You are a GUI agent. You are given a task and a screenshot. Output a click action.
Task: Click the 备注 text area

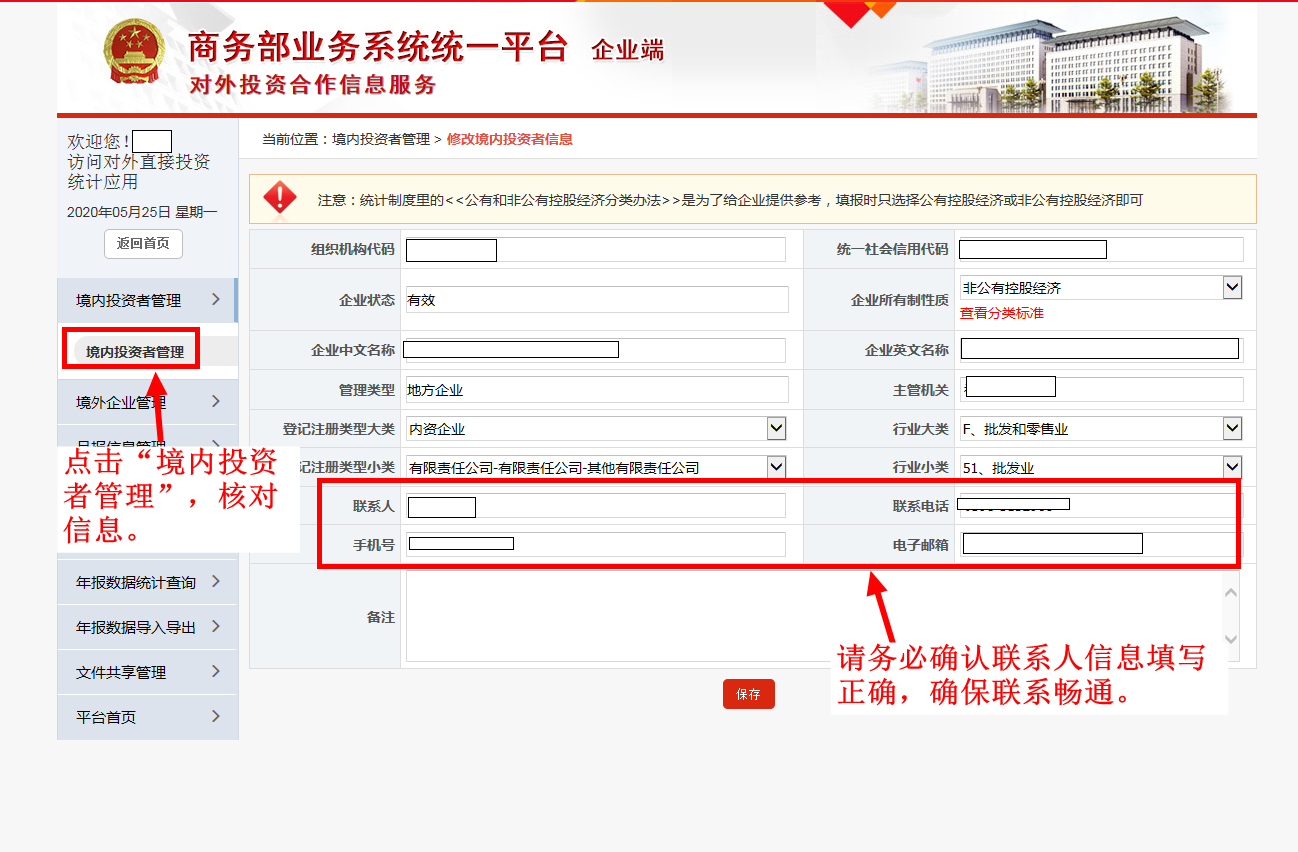tap(810, 617)
